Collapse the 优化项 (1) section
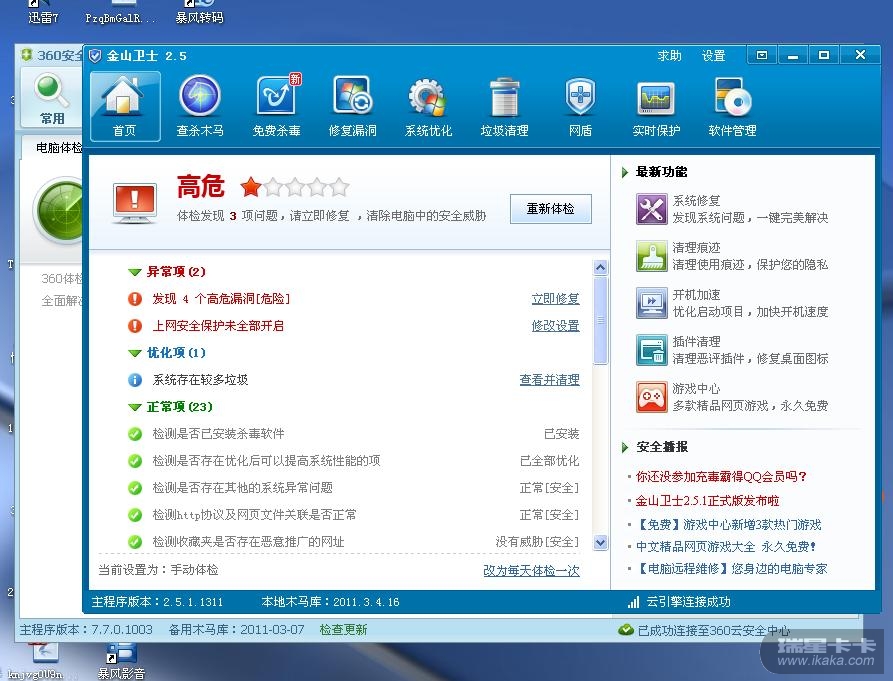Viewport: 893px width, 681px height. click(x=134, y=353)
